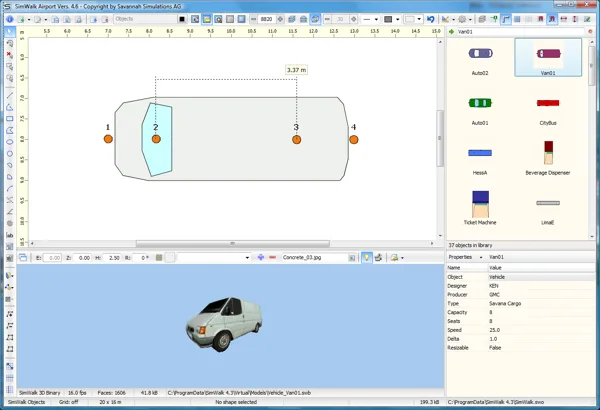600x410 pixels.
Task: Click the Z value field showing 0.00
Action: [x=82, y=258]
